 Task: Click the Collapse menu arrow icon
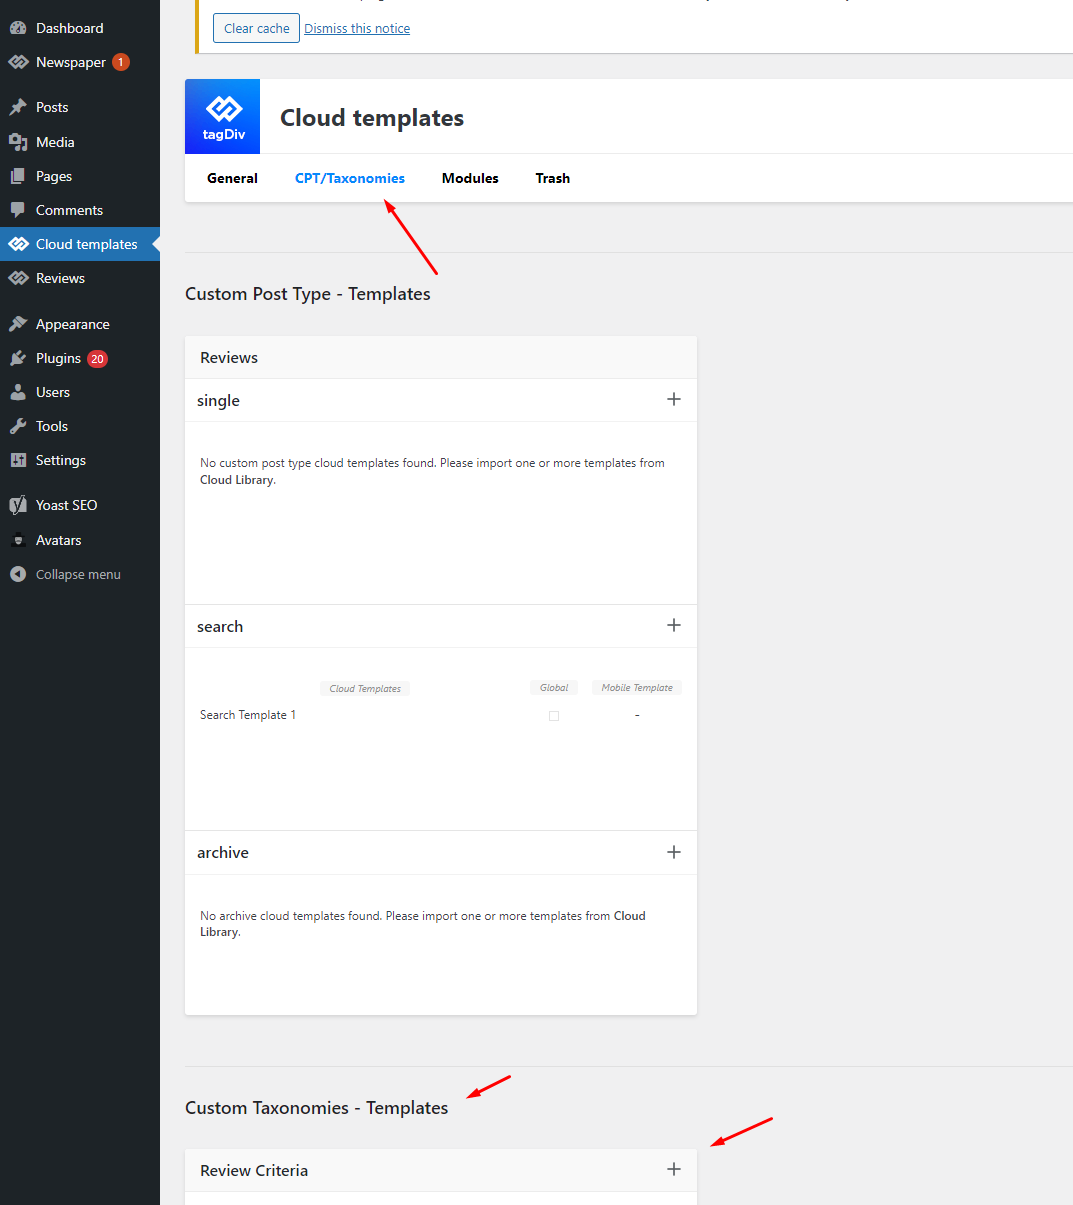[x=18, y=574]
